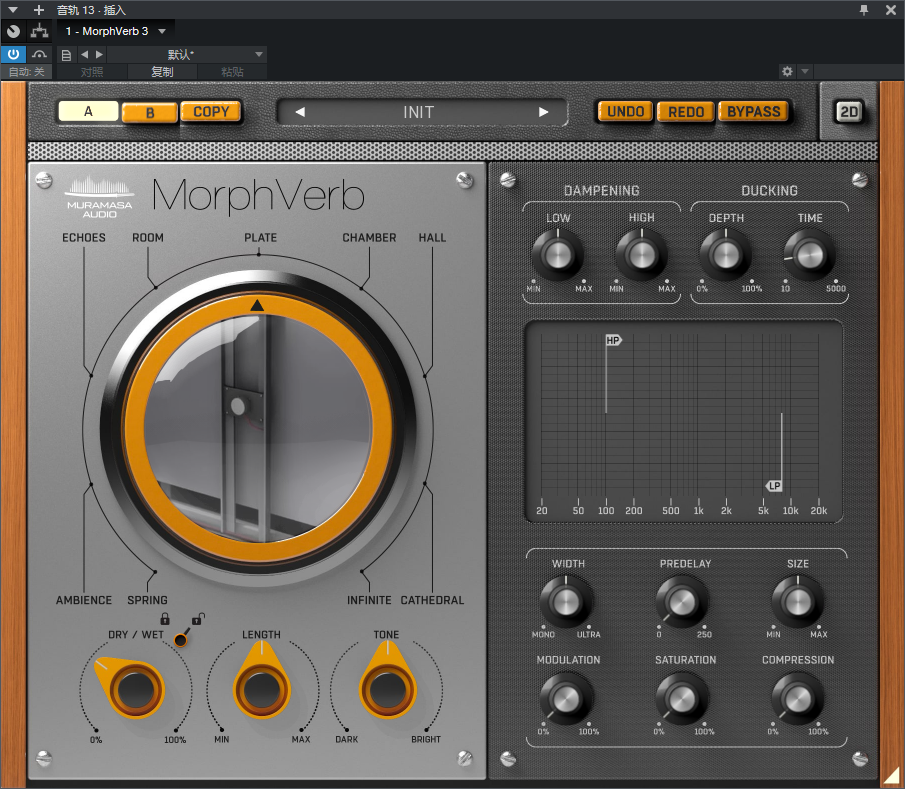Select the INFINITE reverb type
The width and height of the screenshot is (905, 789).
[x=369, y=600]
